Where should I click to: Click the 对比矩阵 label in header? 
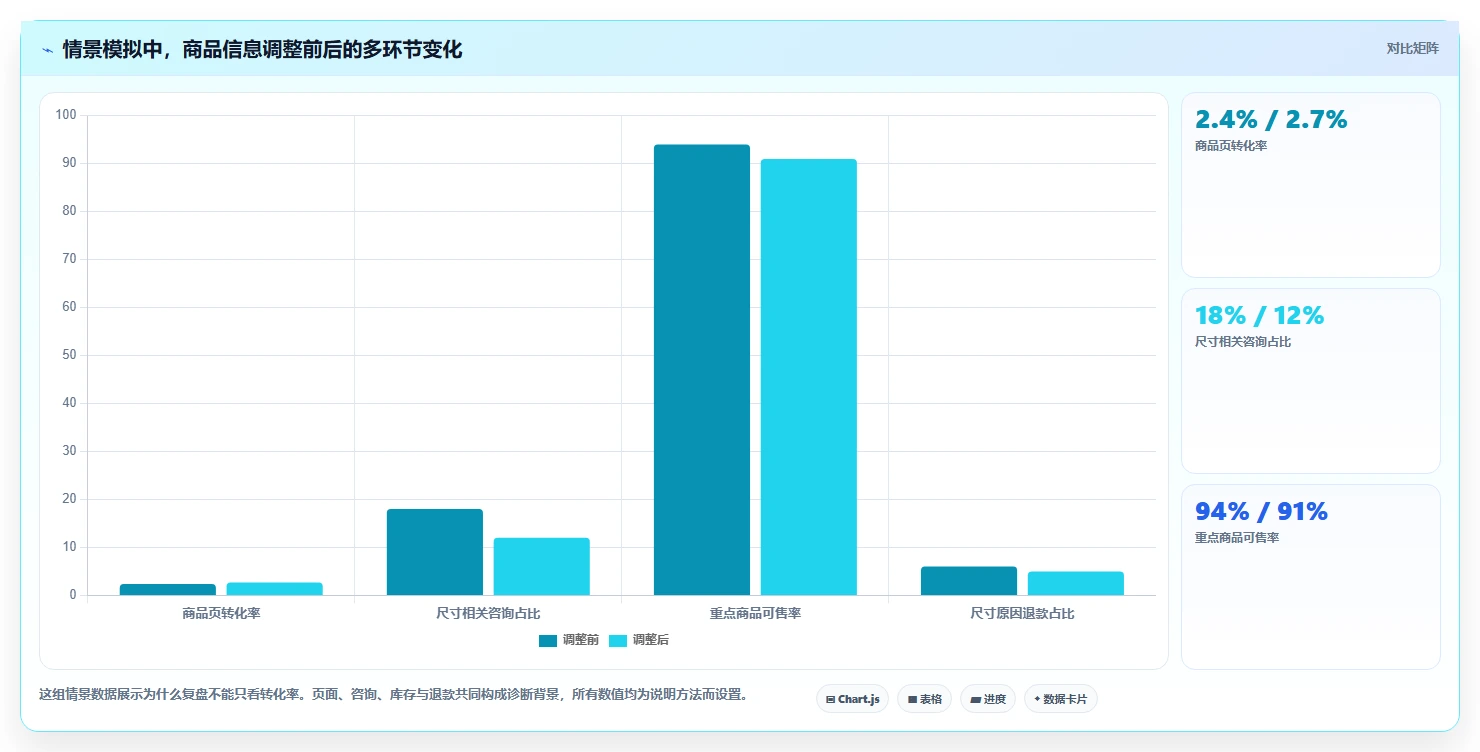tap(1413, 48)
